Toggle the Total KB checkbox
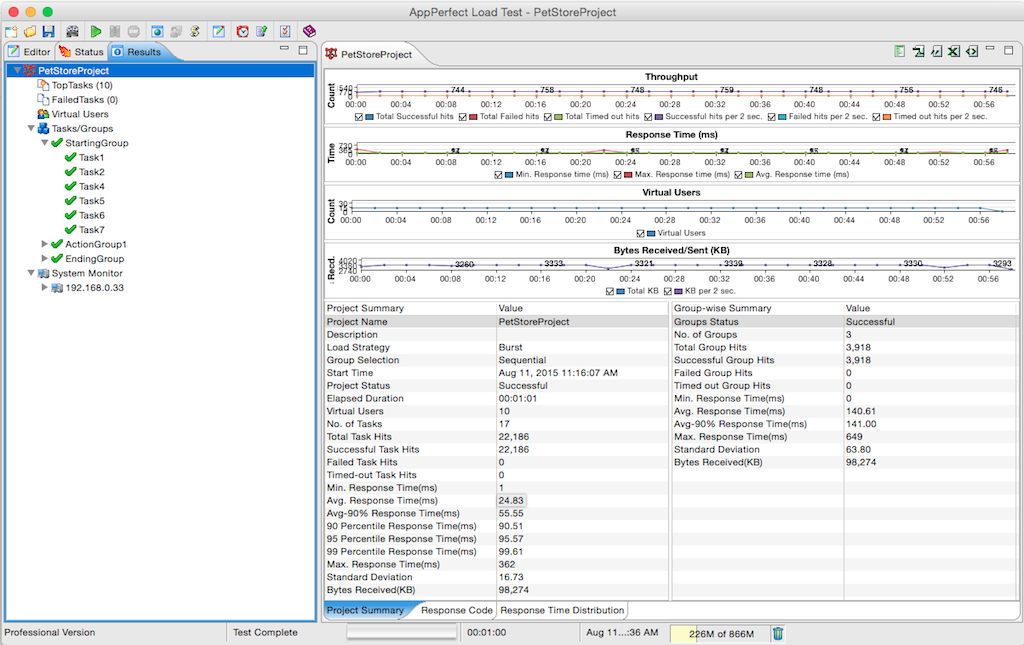This screenshot has height=645, width=1024. tap(610, 292)
